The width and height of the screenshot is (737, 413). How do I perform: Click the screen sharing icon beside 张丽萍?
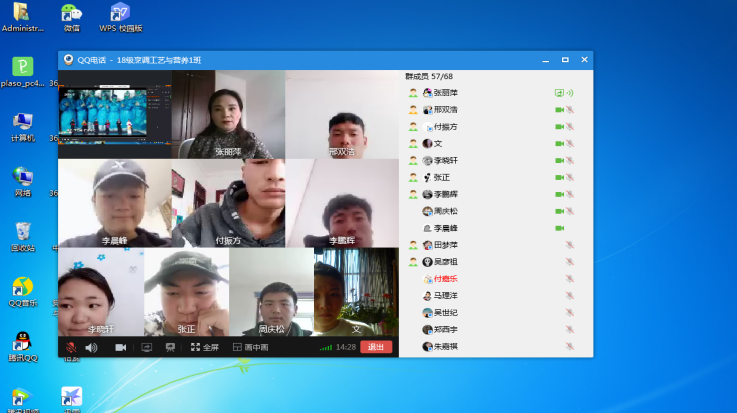pyautogui.click(x=559, y=93)
